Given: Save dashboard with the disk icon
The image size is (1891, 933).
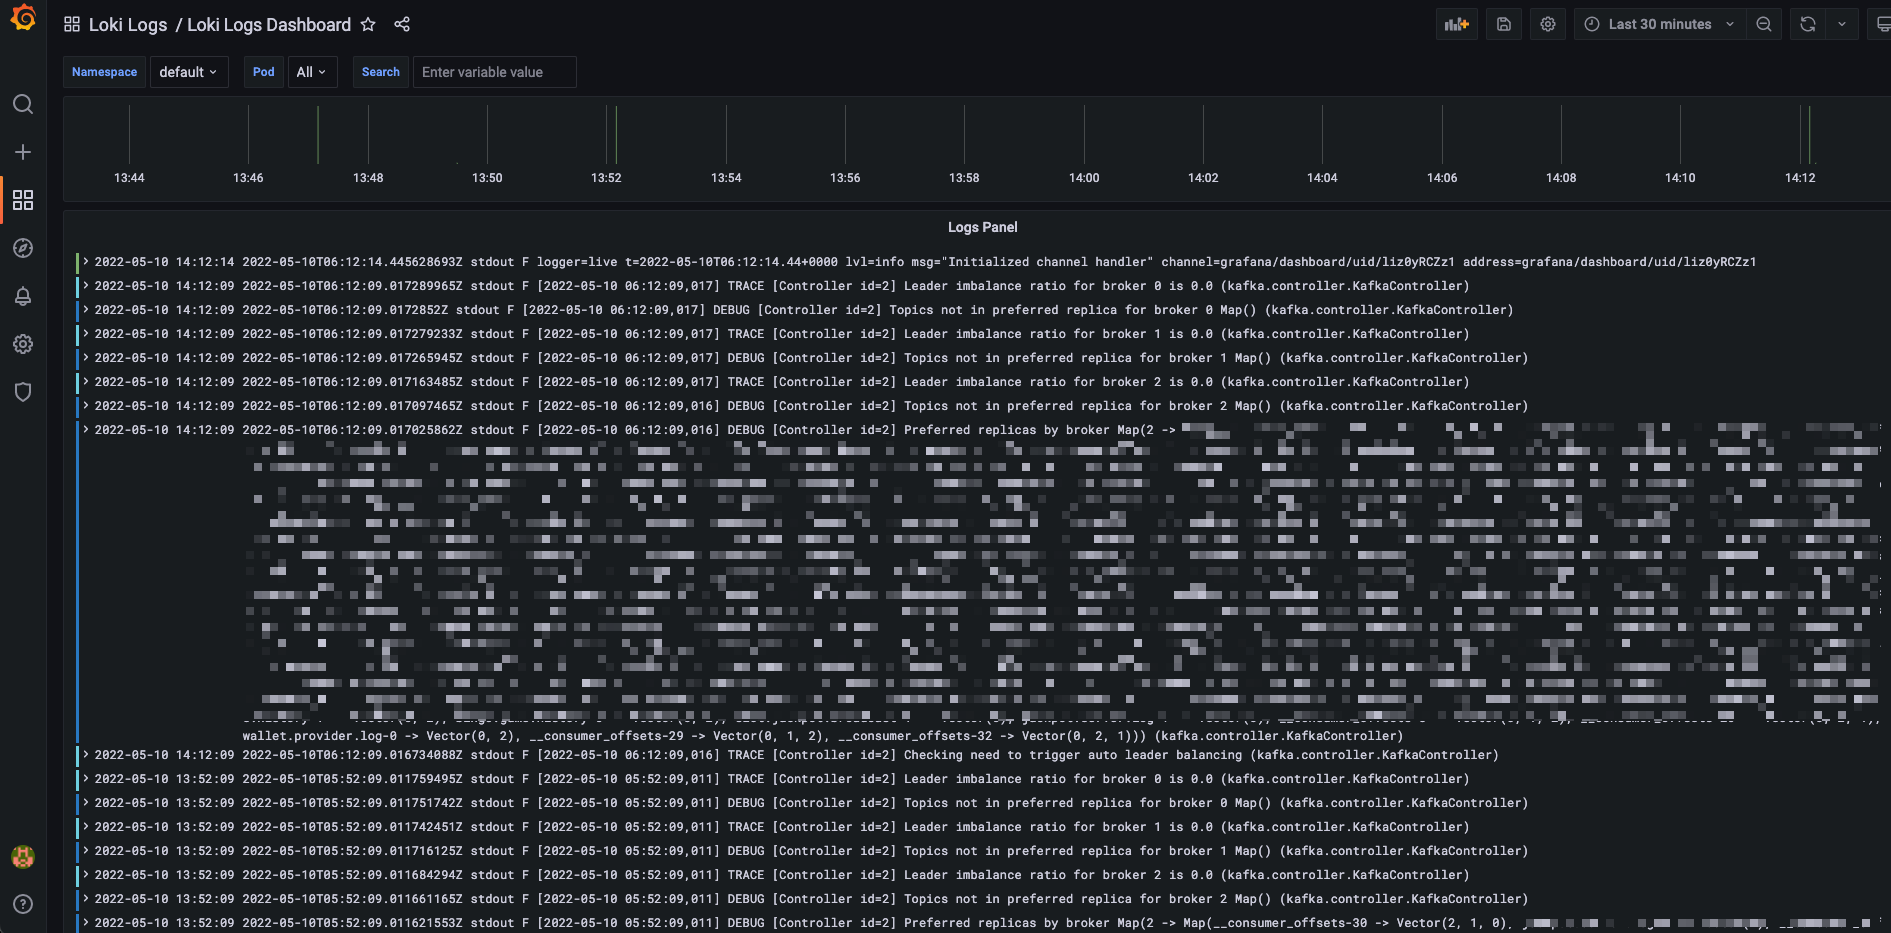Looking at the screenshot, I should (x=1504, y=24).
